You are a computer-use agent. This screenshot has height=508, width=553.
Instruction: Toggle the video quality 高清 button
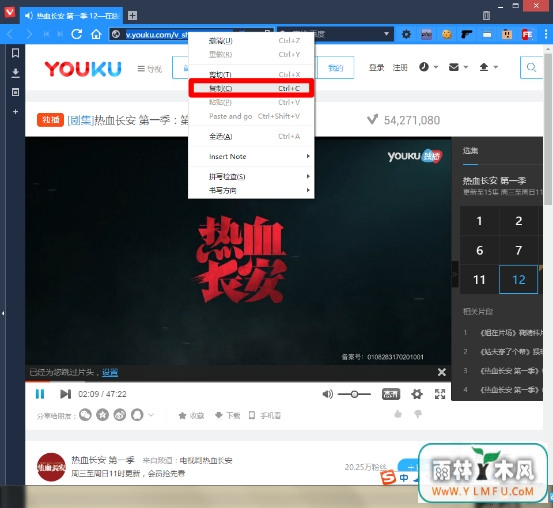point(391,394)
